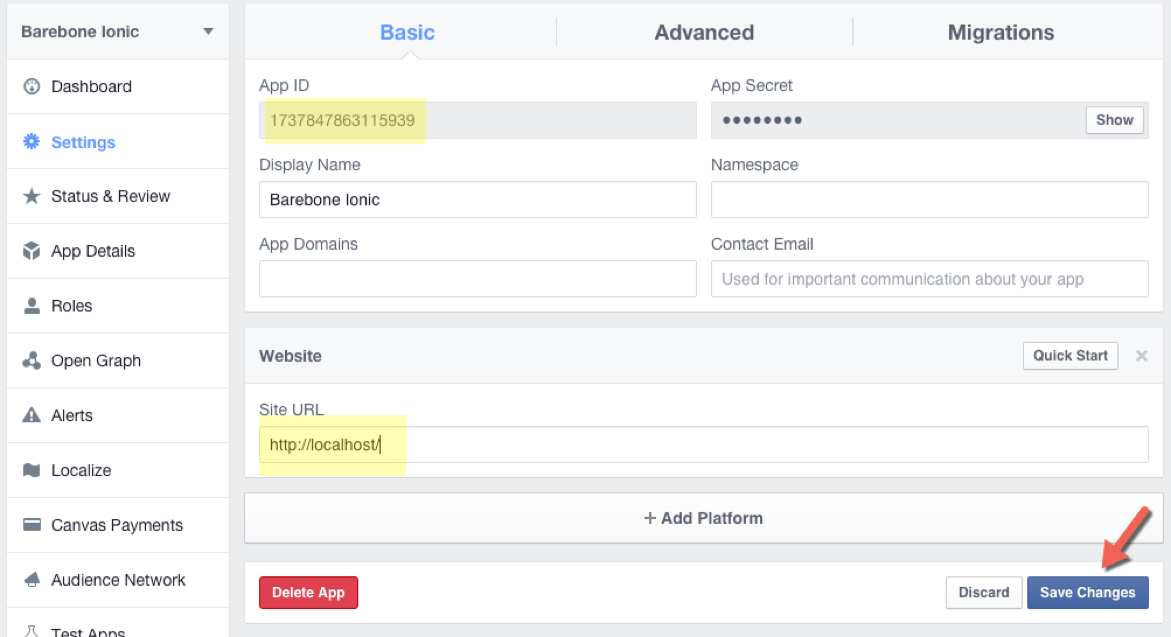The image size is (1171, 637).
Task: Go to Status & Review page
Action: point(118,196)
